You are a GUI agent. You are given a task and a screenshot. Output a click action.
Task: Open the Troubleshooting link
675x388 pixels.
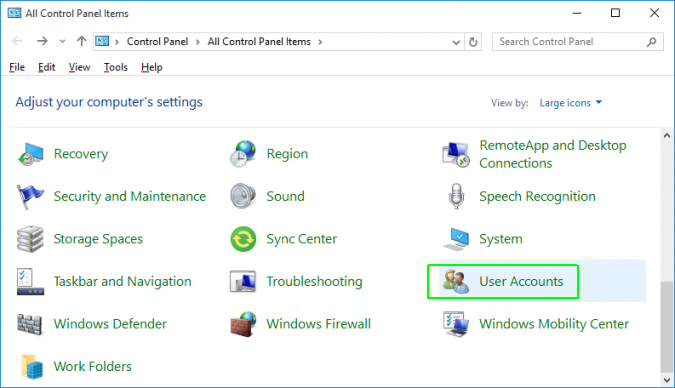(x=314, y=281)
